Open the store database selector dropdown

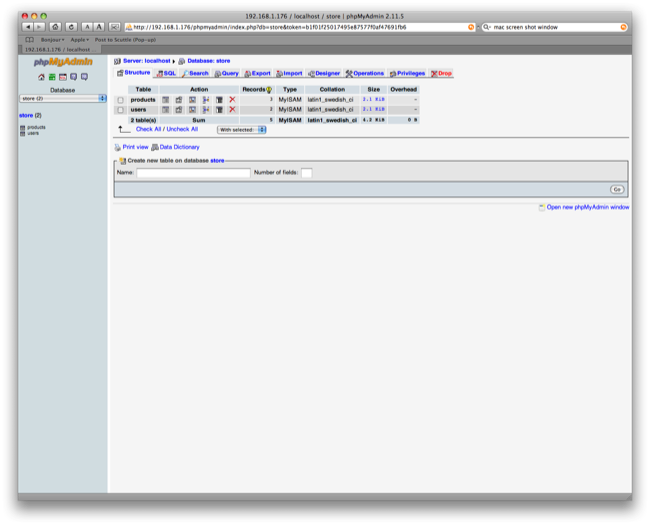click(63, 99)
